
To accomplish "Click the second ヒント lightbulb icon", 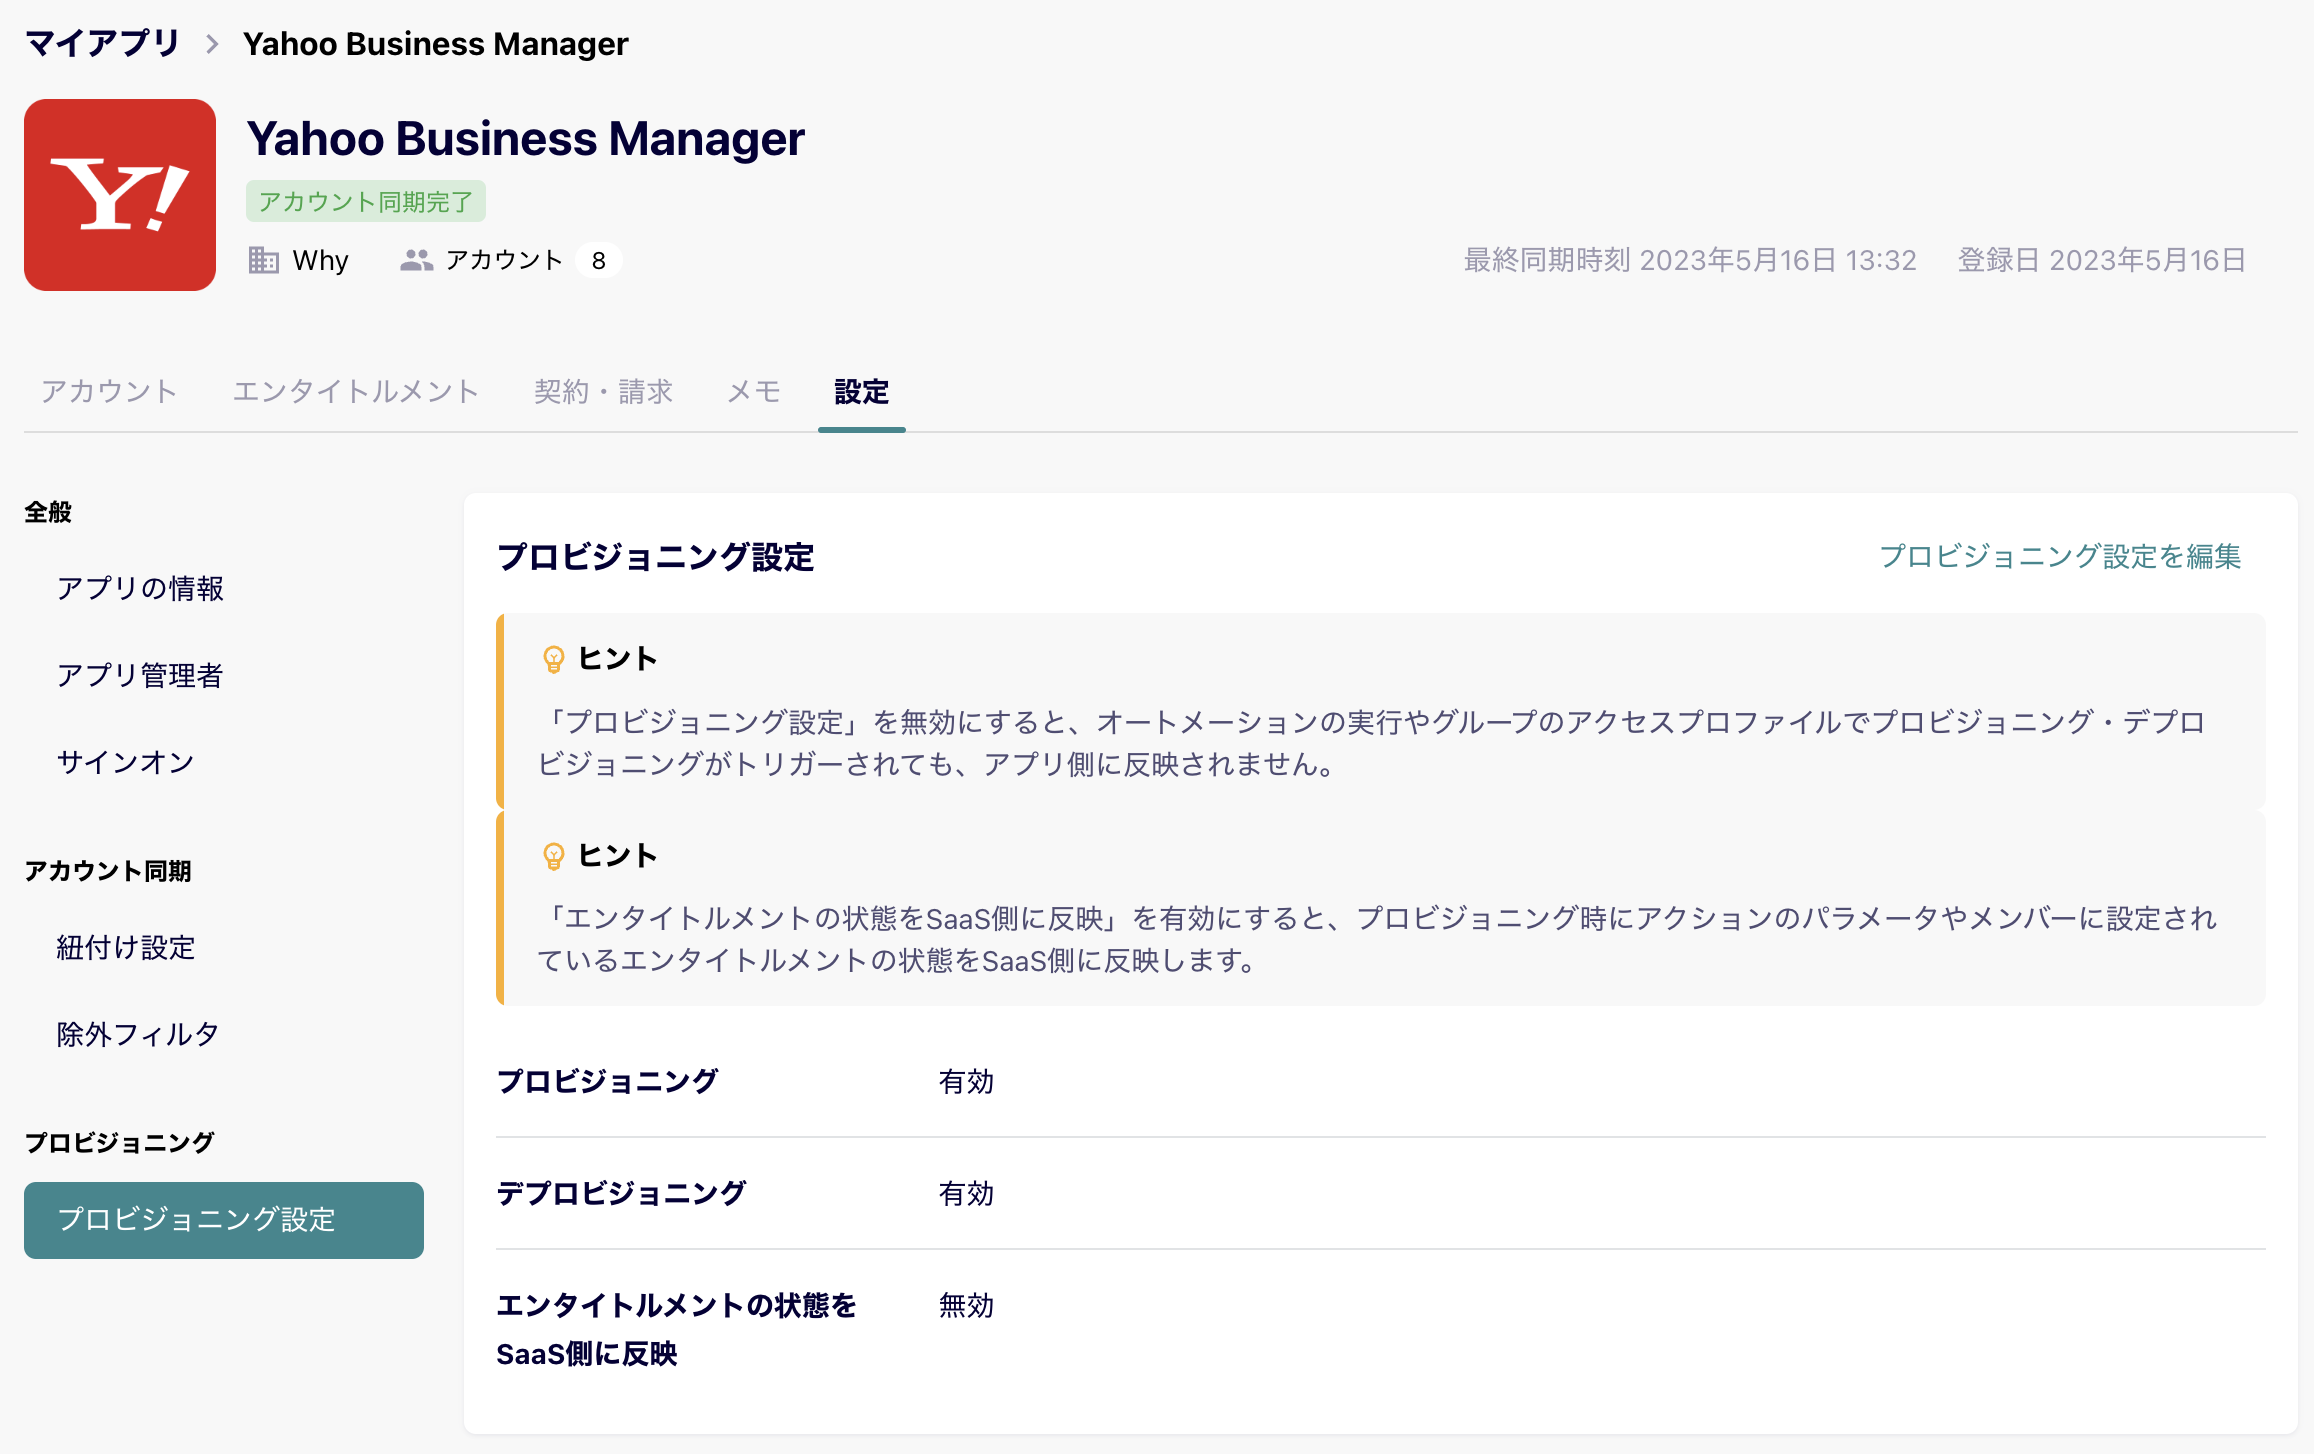I will [553, 856].
